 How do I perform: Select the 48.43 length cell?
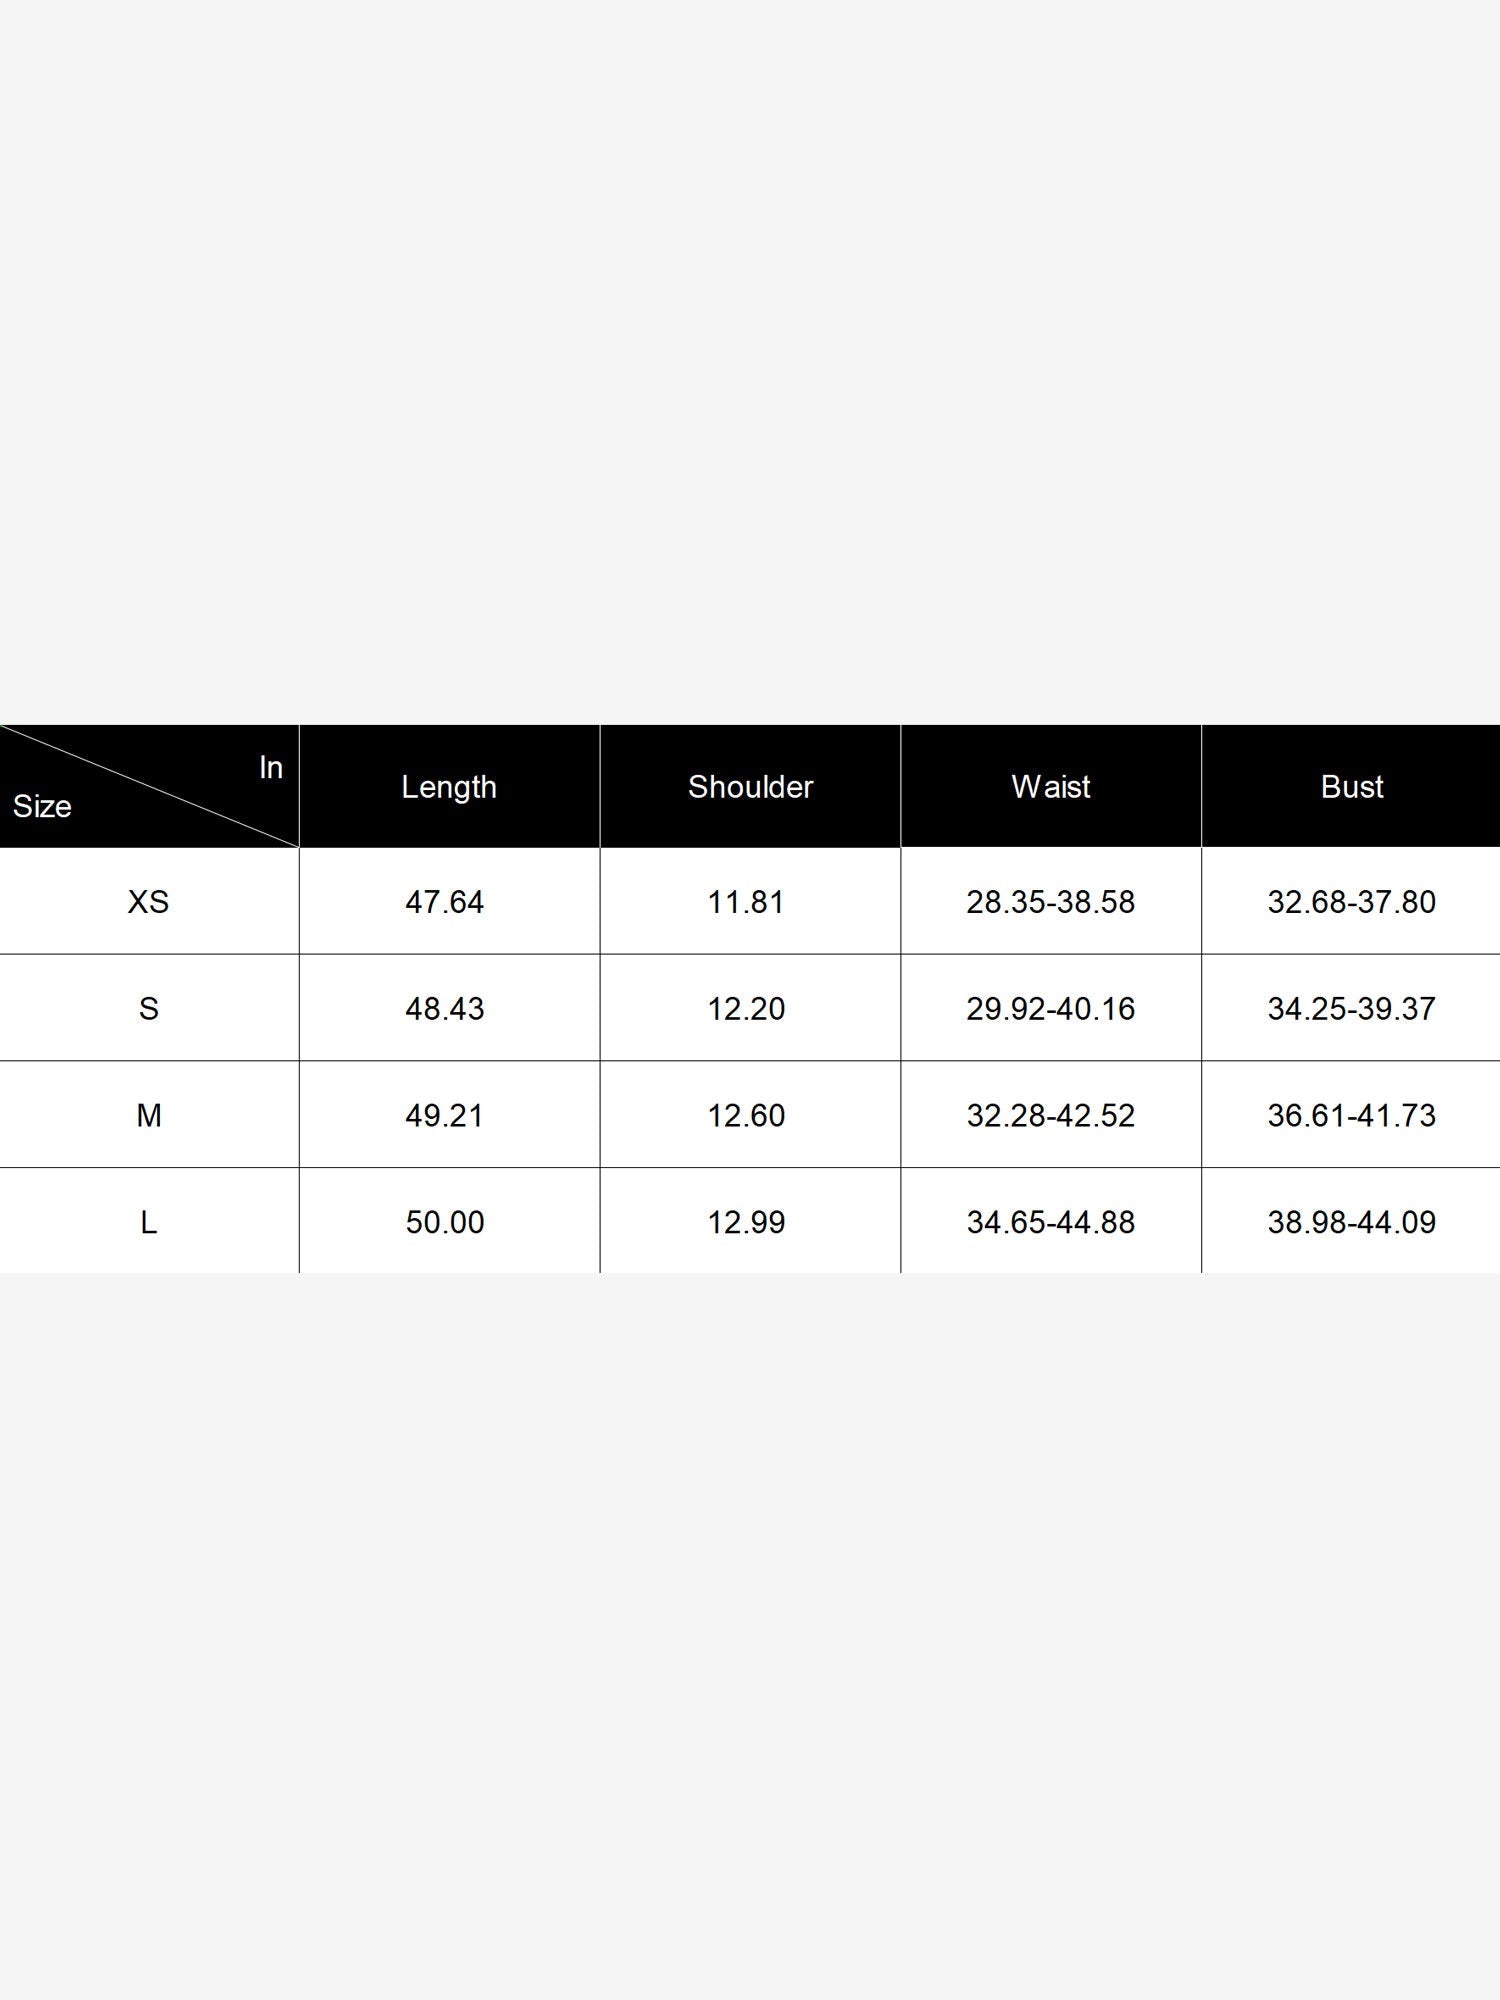(445, 1008)
